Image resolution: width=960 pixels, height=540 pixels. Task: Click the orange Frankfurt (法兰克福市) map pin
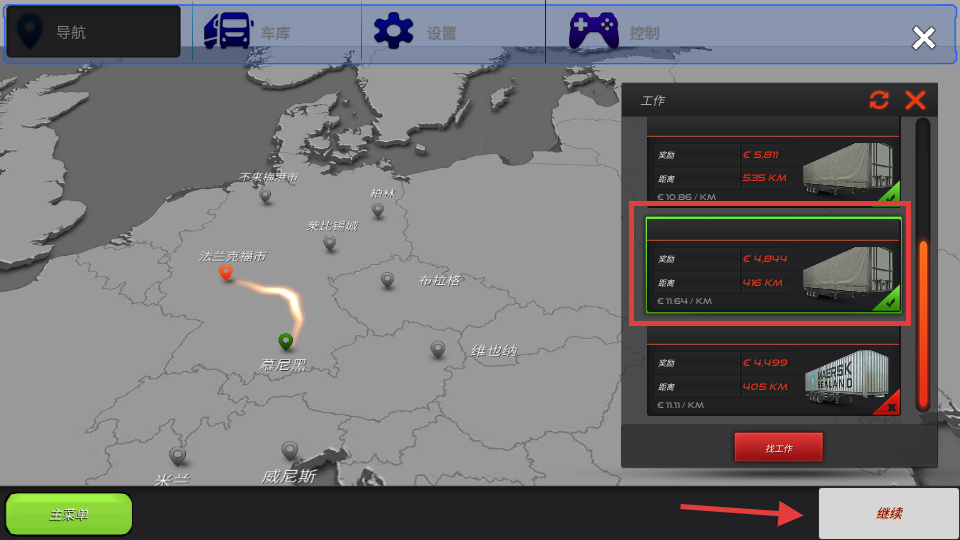point(226,272)
